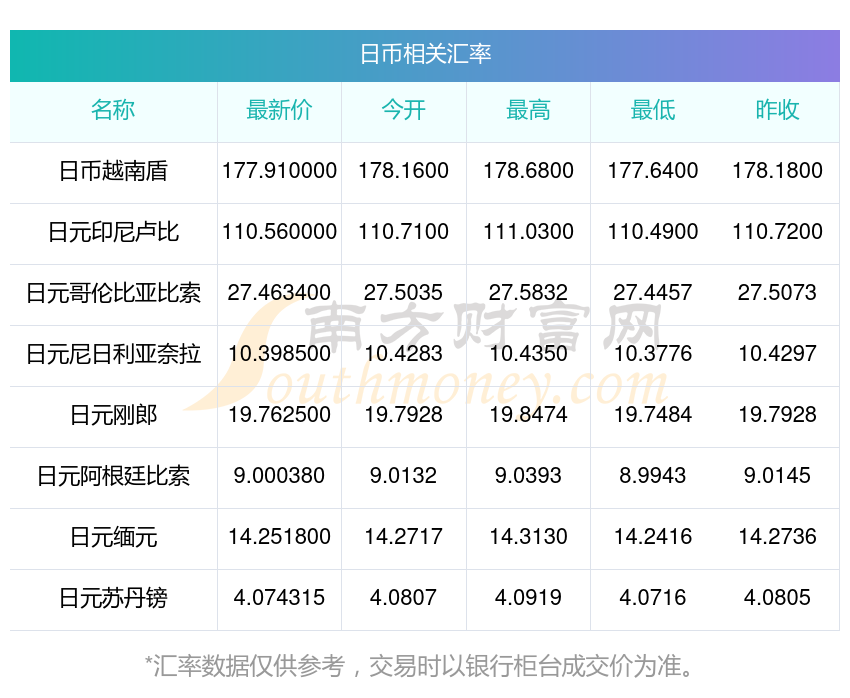This screenshot has height=698, width=850.
Task: Open the 日元苏丹镑 currency pair
Action: 113,598
